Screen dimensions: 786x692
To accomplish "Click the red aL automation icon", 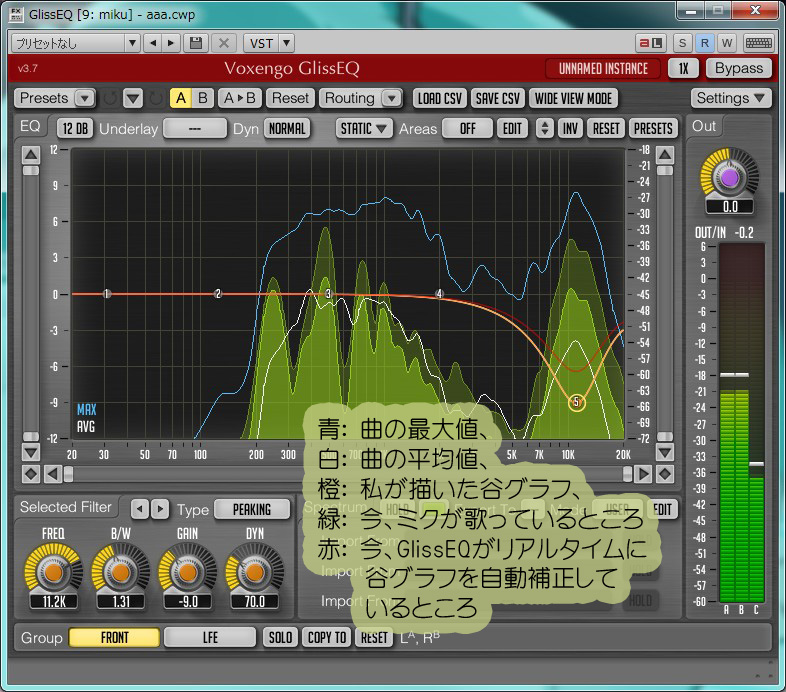I will pyautogui.click(x=650, y=43).
